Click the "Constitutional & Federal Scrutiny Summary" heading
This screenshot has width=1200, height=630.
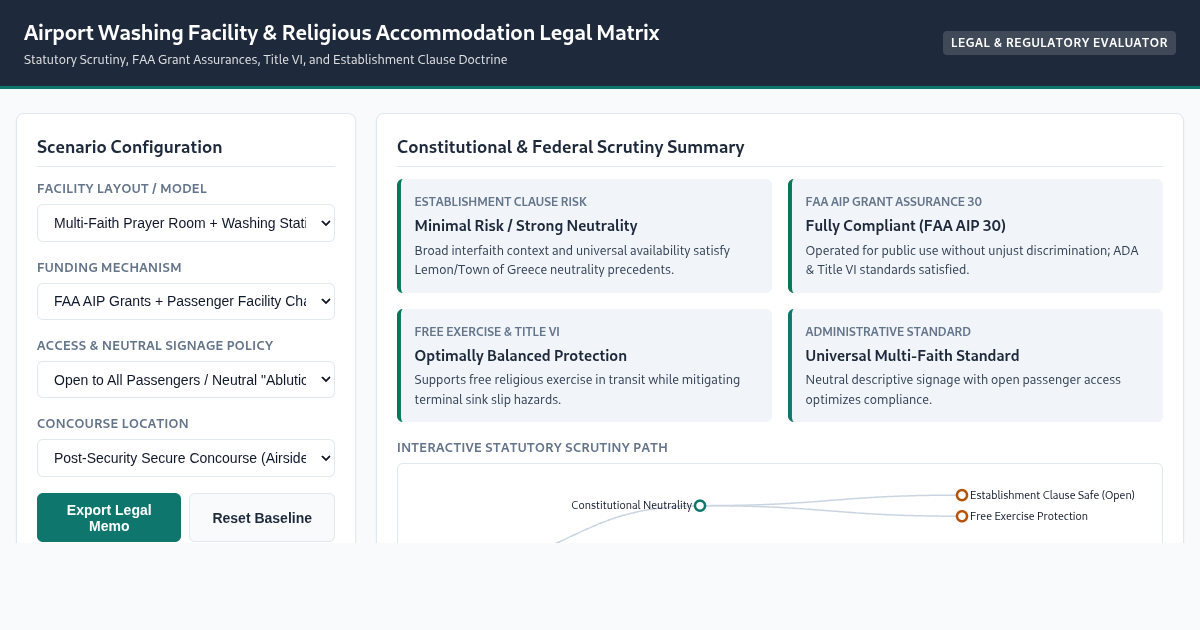click(x=571, y=147)
